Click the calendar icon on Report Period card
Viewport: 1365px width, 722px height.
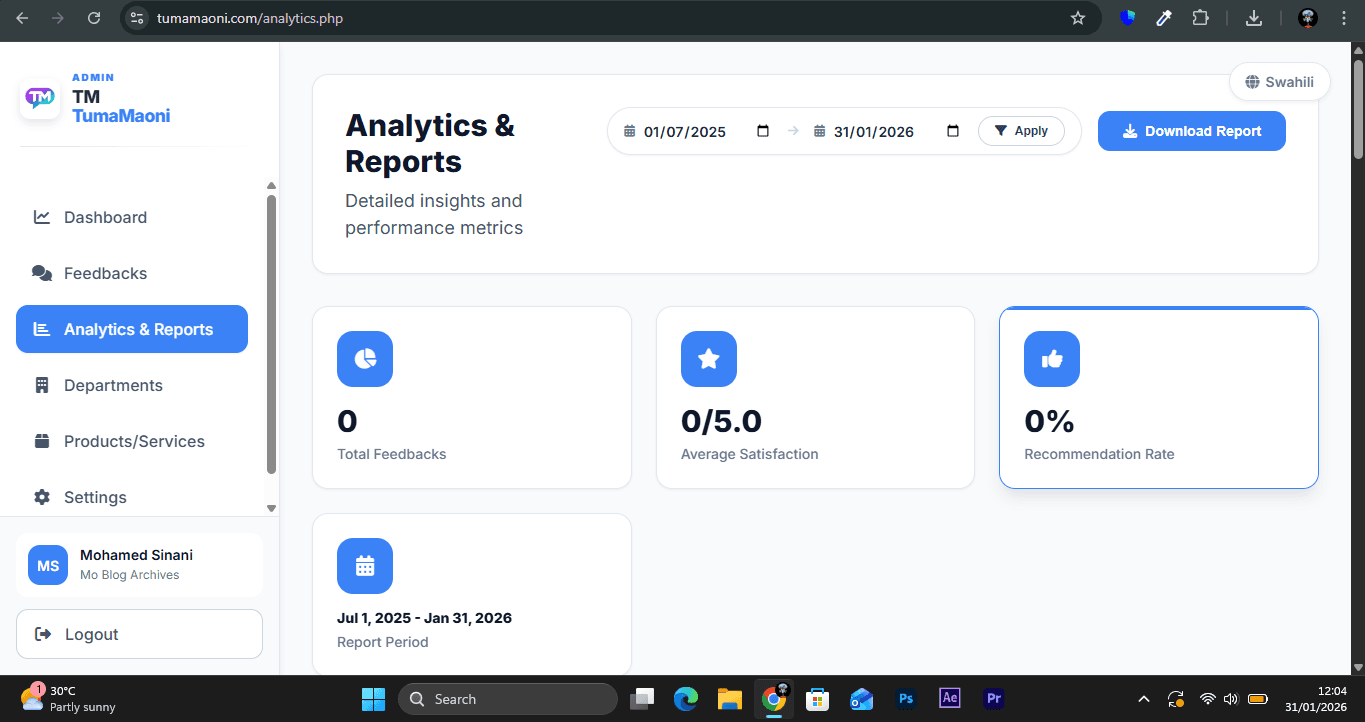364,565
